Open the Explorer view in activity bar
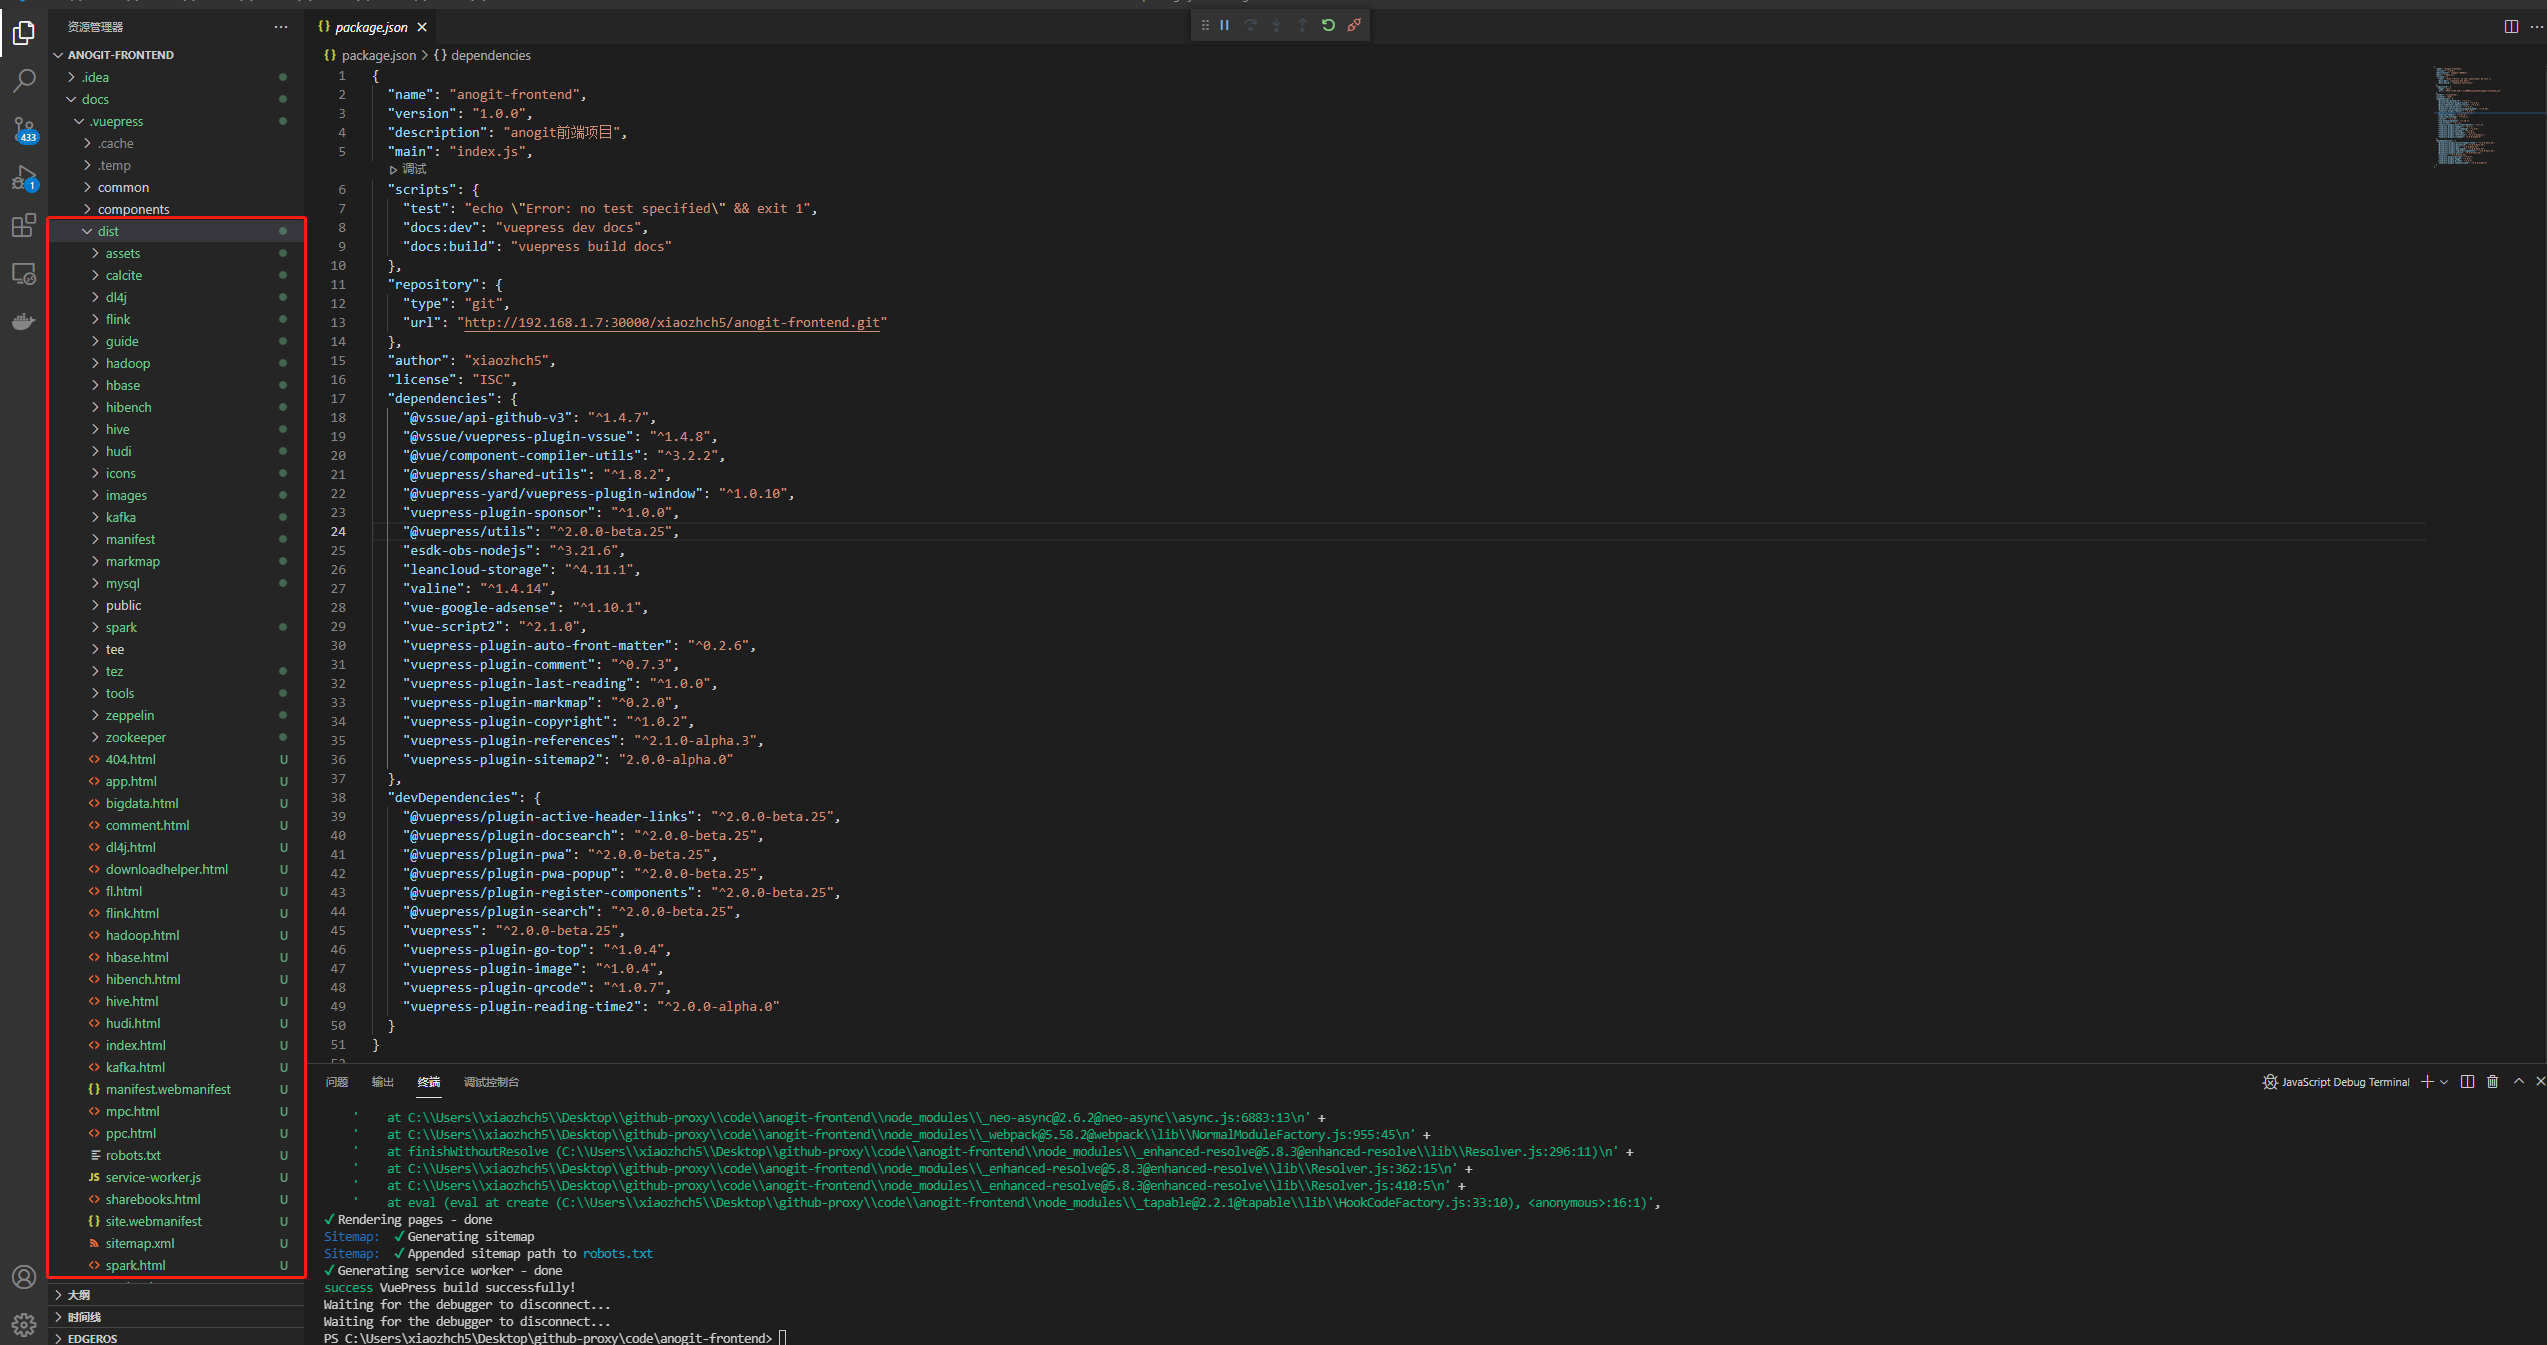Screen dimensions: 2547x1345 24,33
